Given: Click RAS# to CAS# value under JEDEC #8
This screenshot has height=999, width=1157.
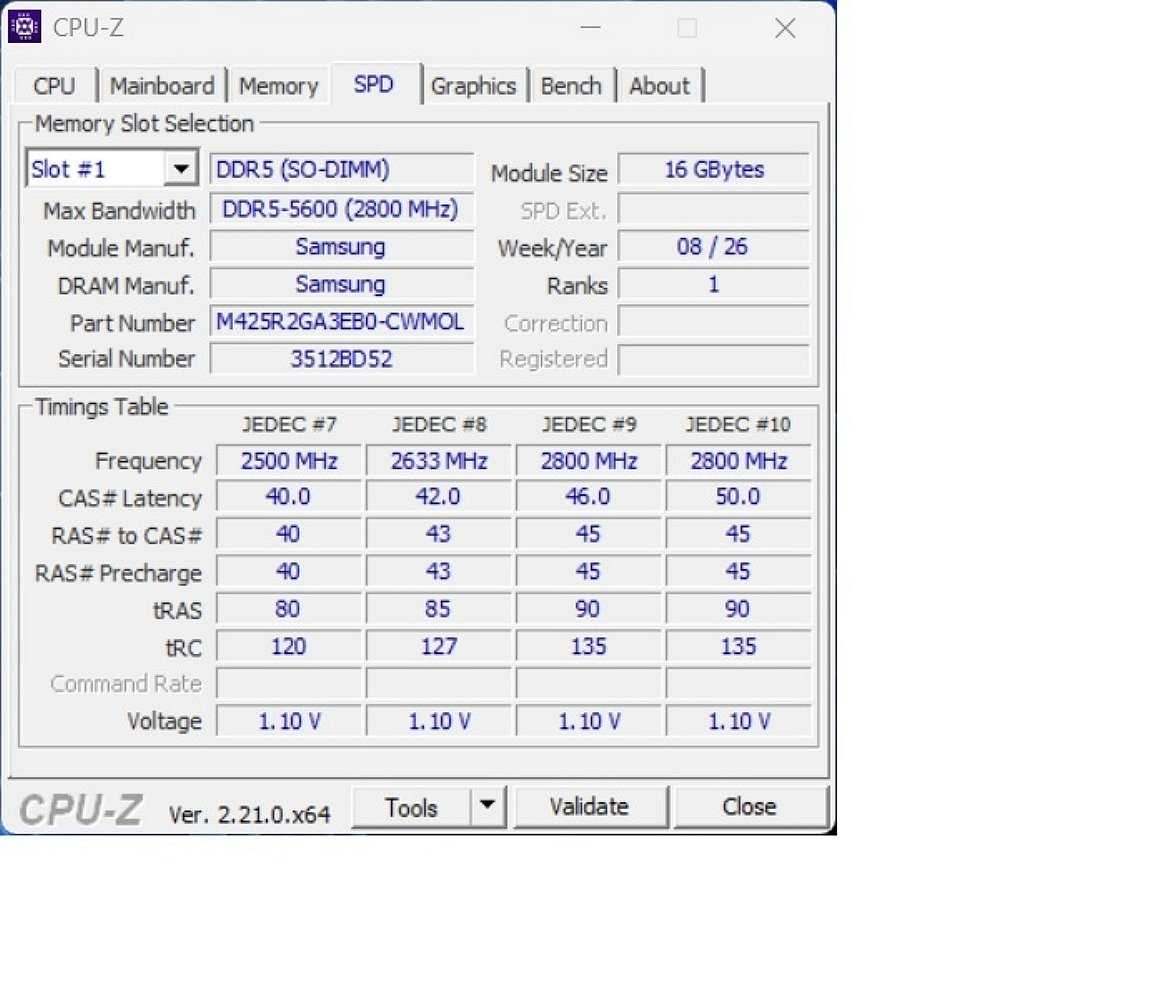Looking at the screenshot, I should tap(439, 534).
